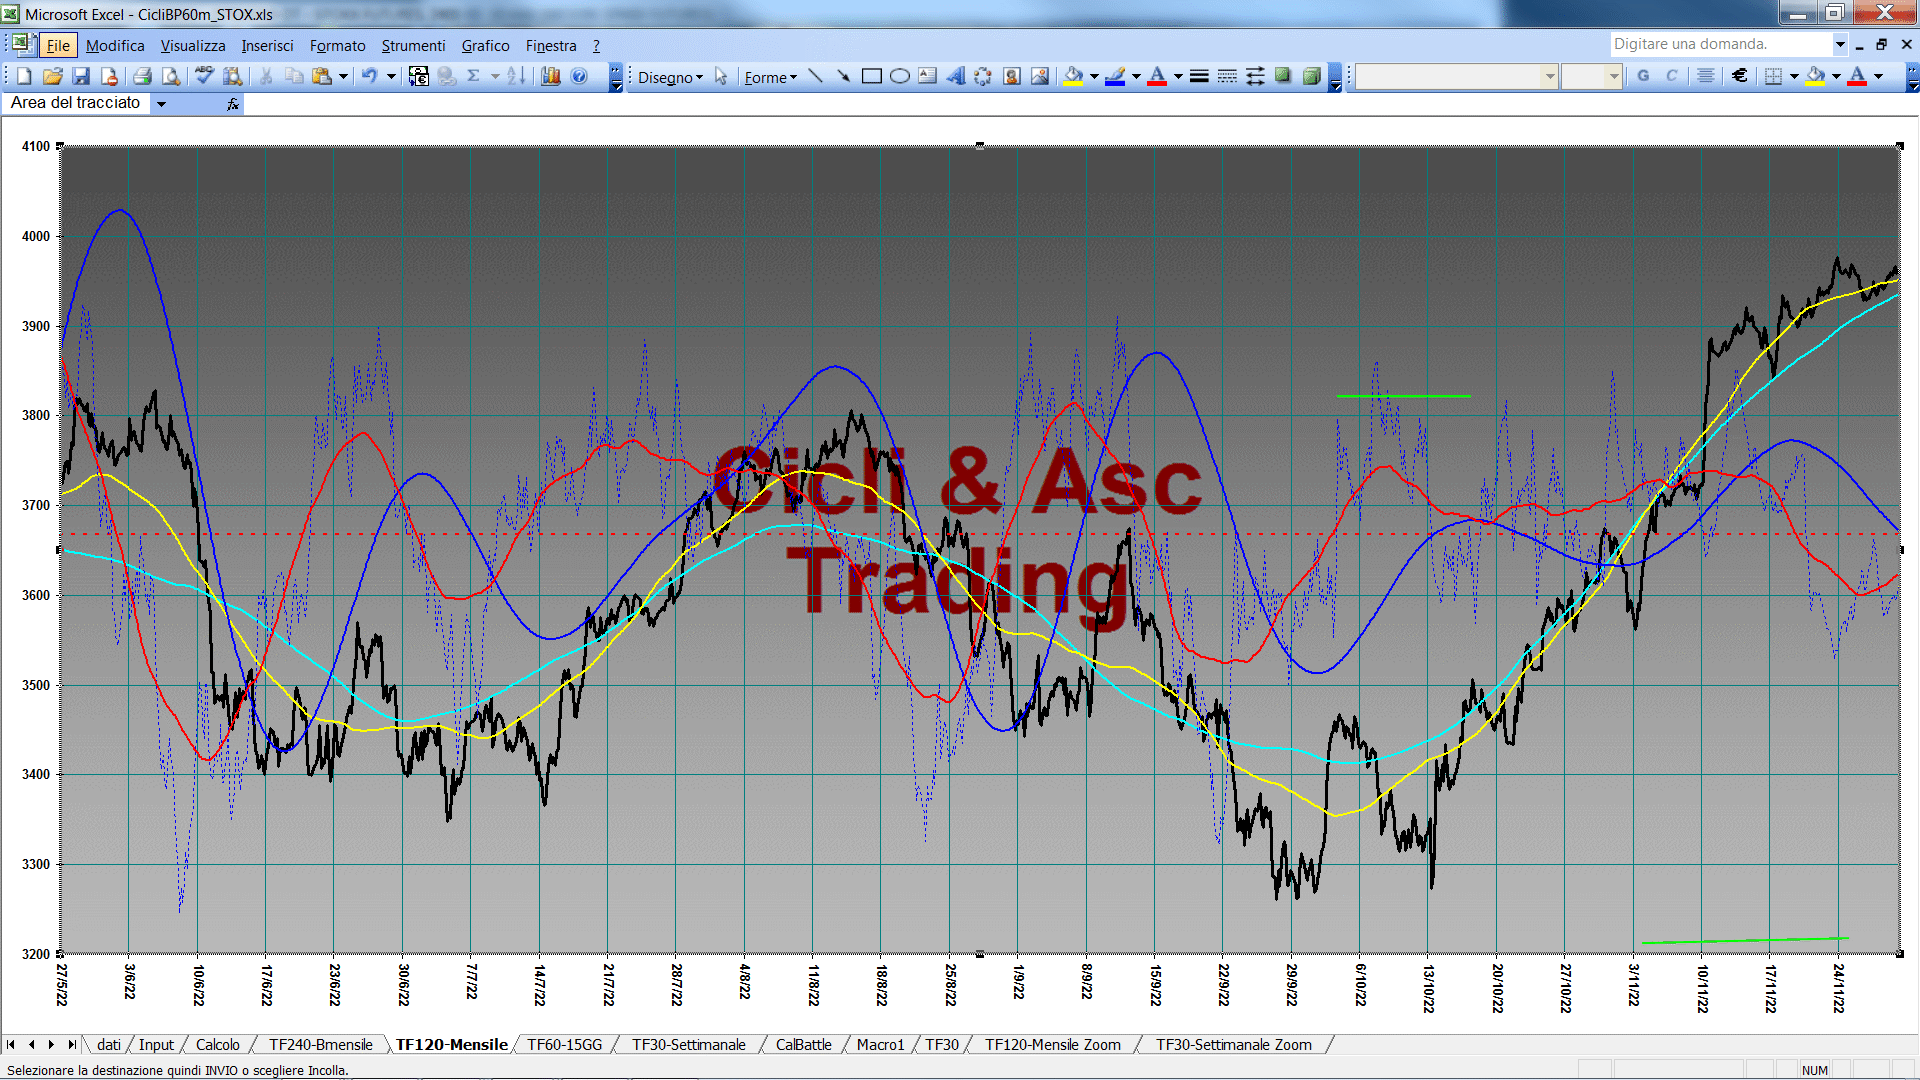Open the Modifica menu

pyautogui.click(x=115, y=45)
